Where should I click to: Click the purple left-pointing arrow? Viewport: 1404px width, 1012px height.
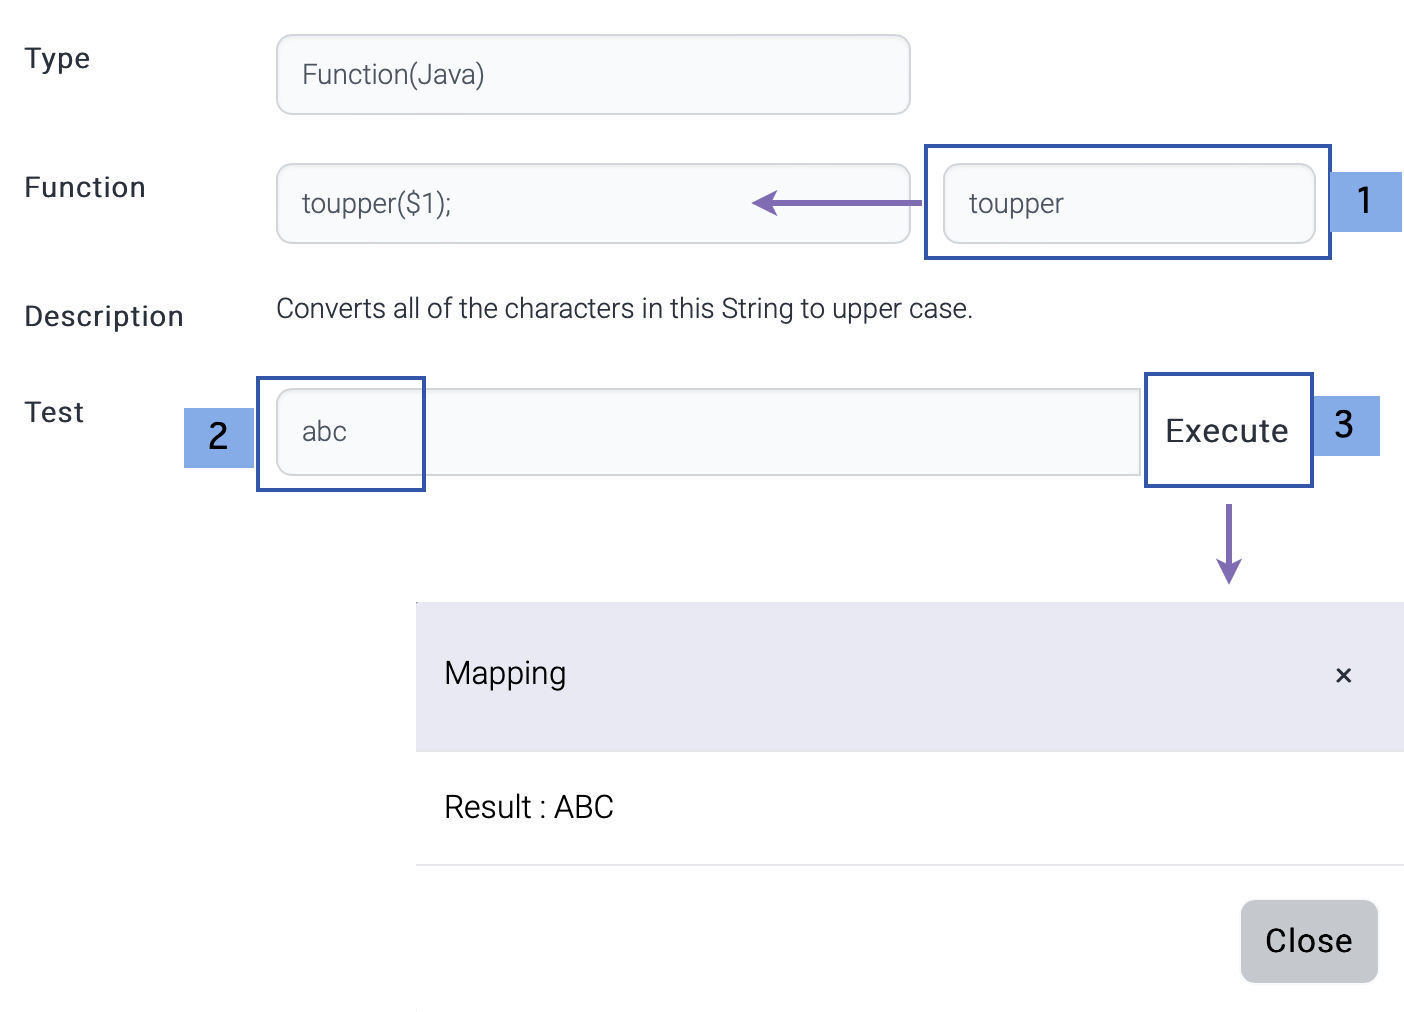[x=835, y=204]
